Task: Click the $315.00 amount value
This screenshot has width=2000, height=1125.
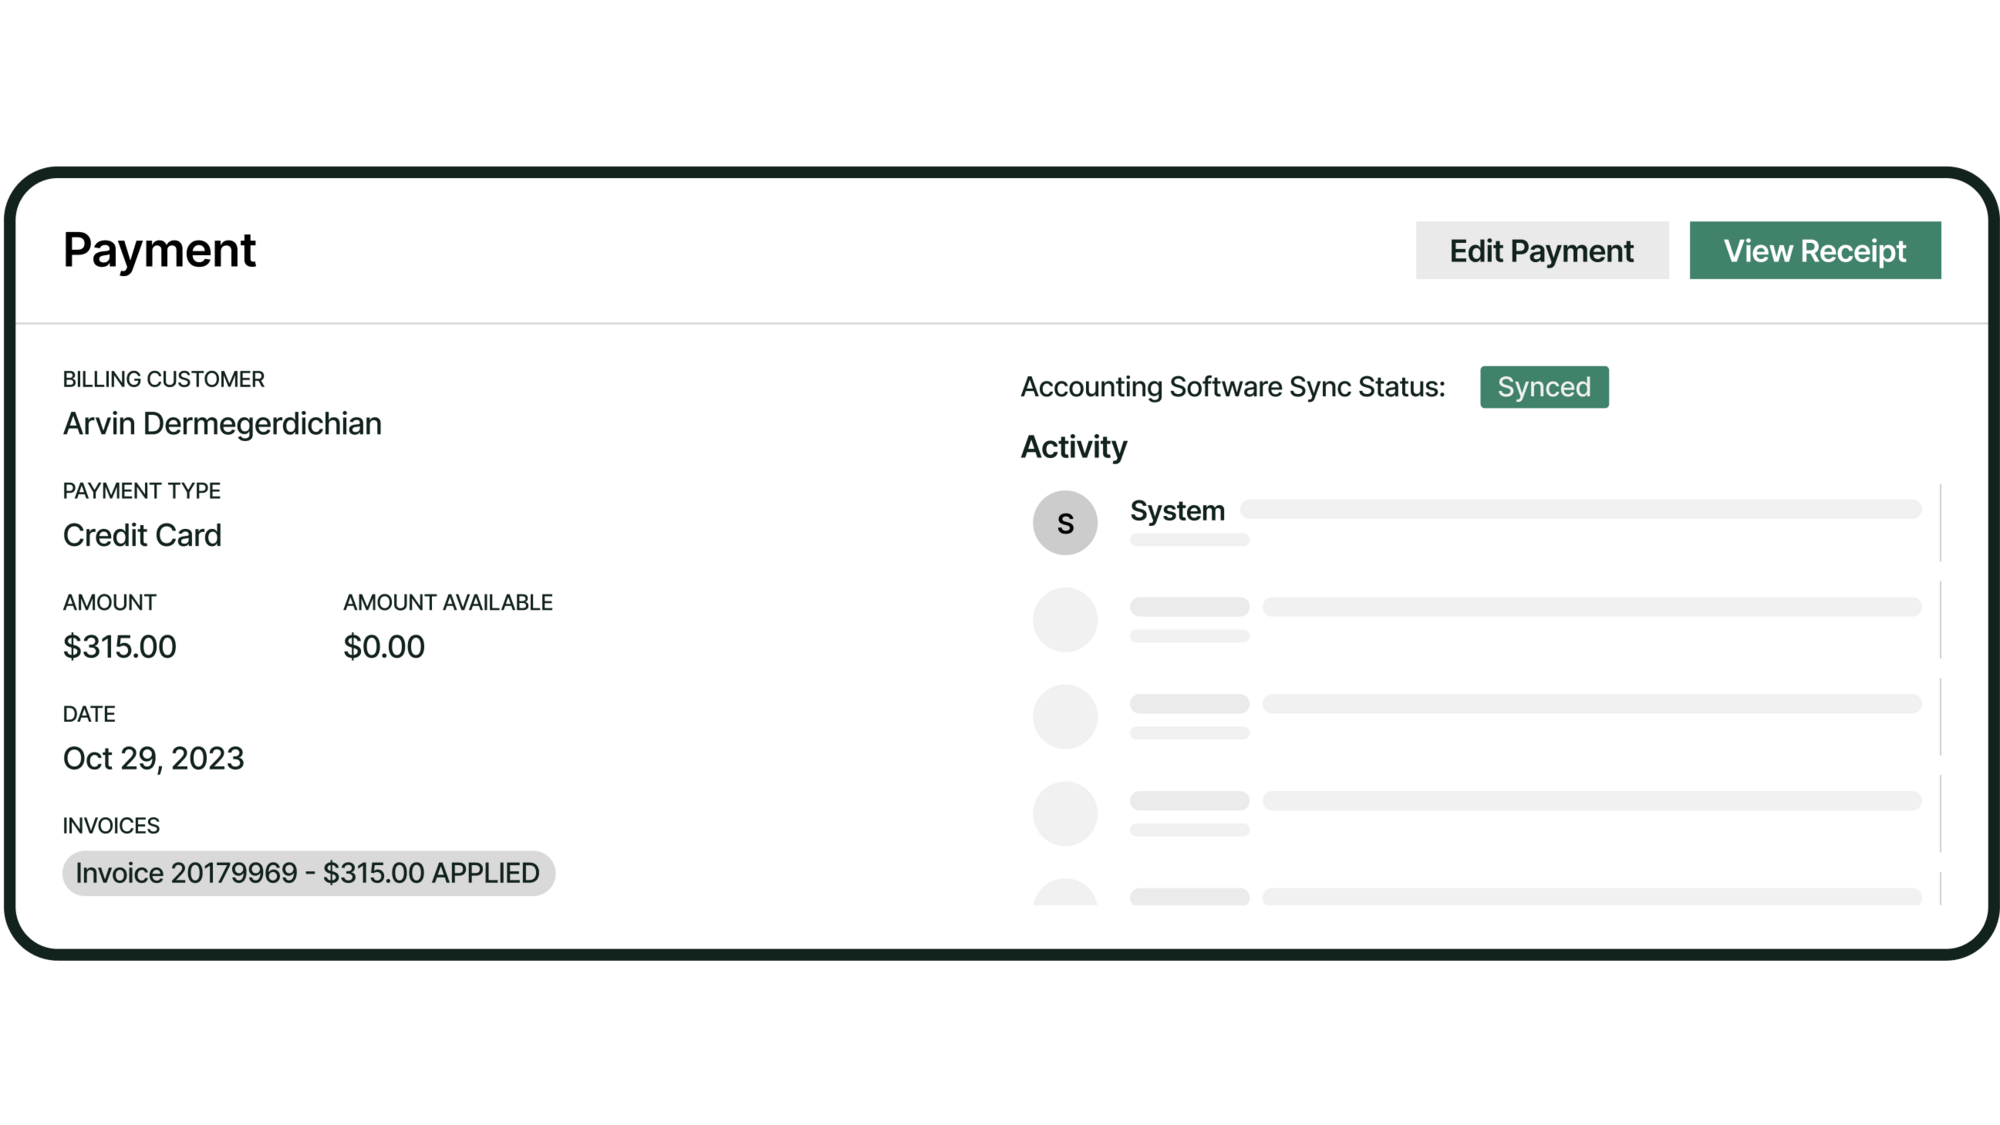Action: click(119, 647)
